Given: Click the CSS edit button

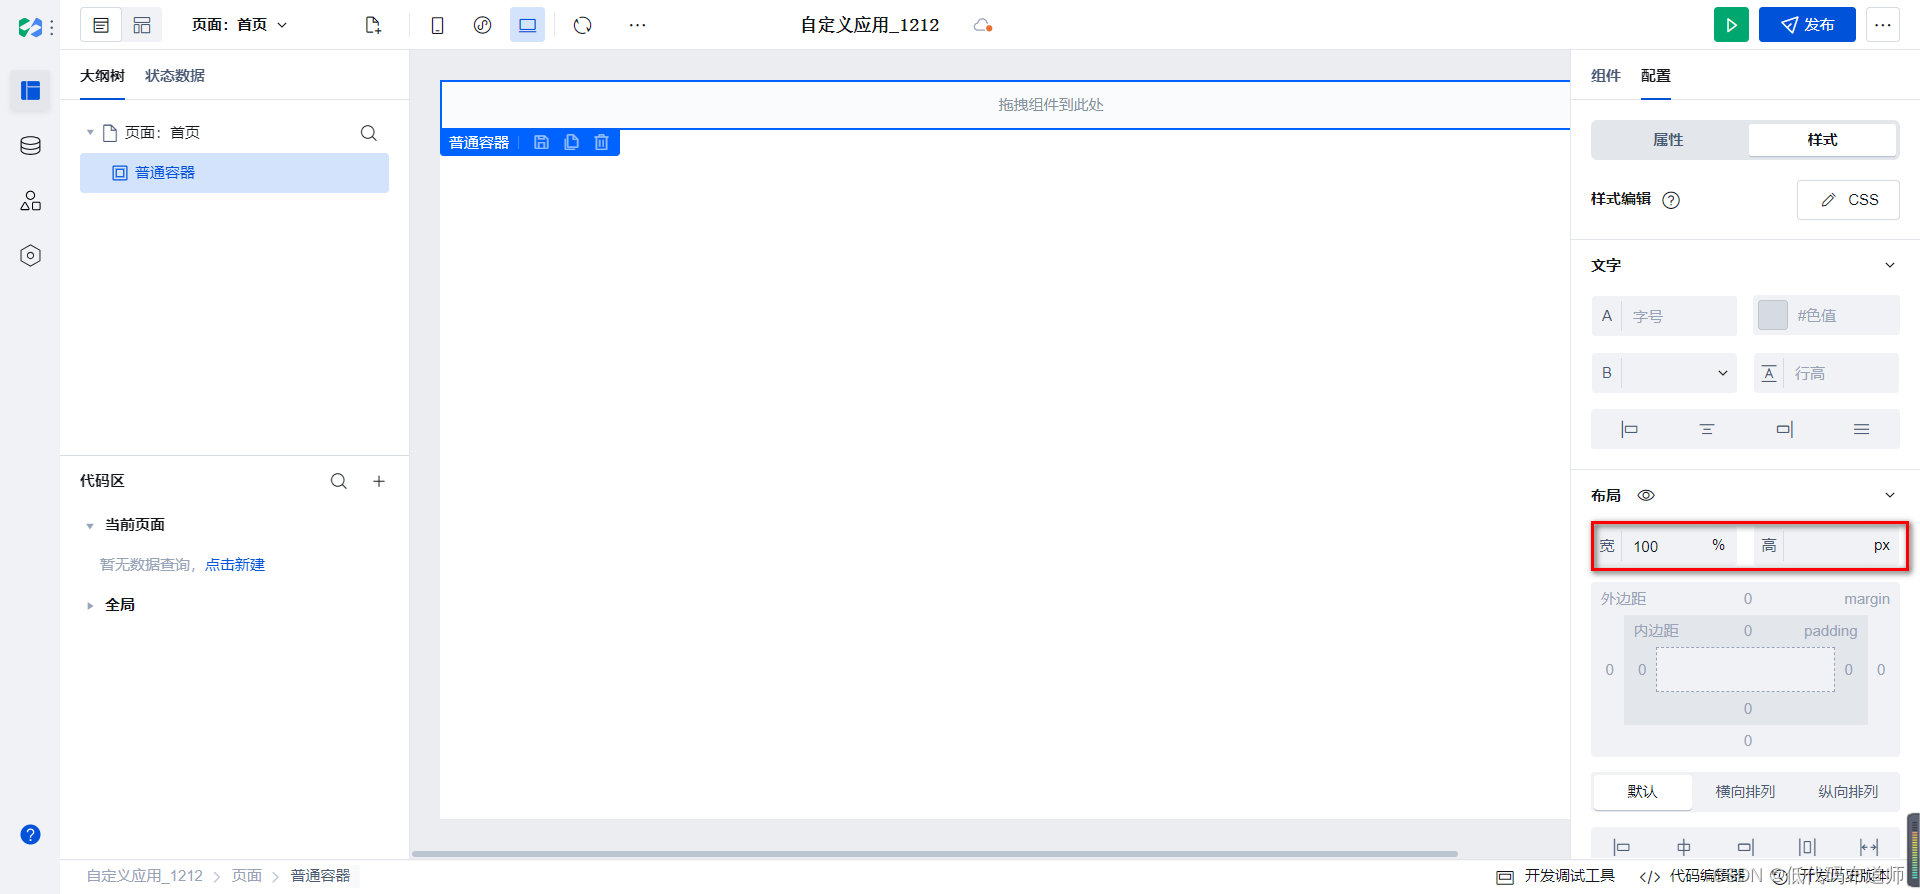Looking at the screenshot, I should point(1848,200).
